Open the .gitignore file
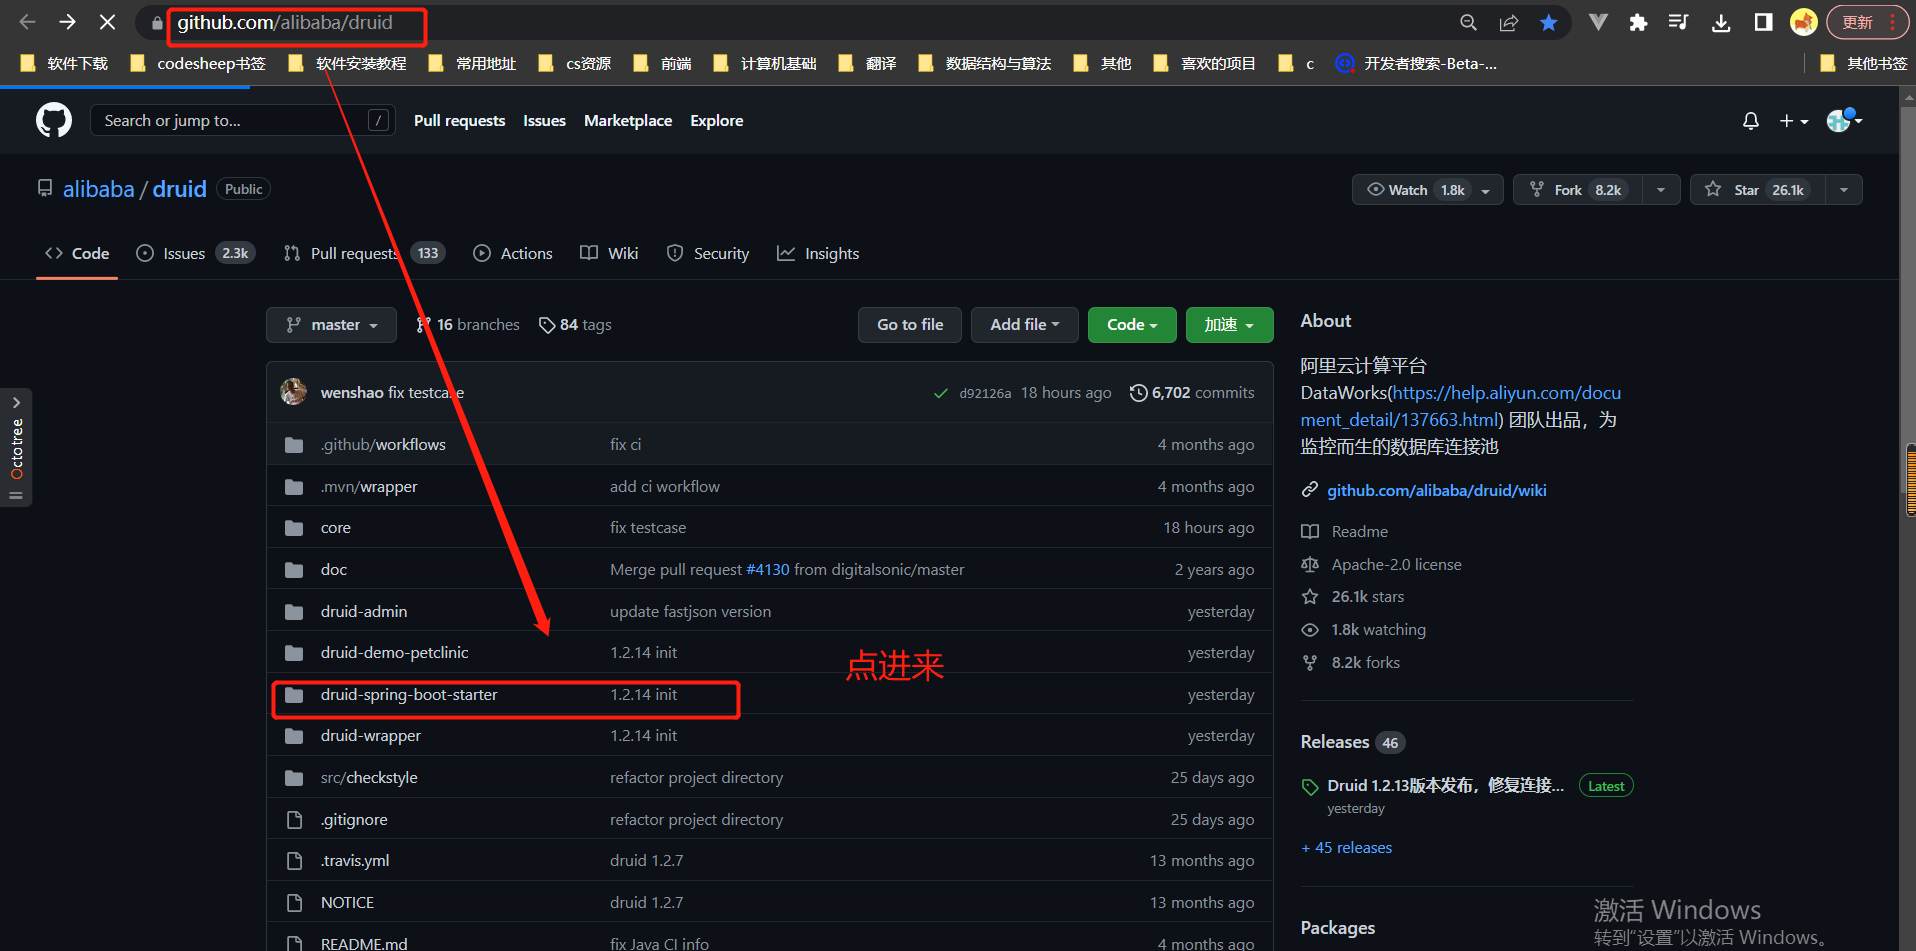 pyautogui.click(x=354, y=820)
